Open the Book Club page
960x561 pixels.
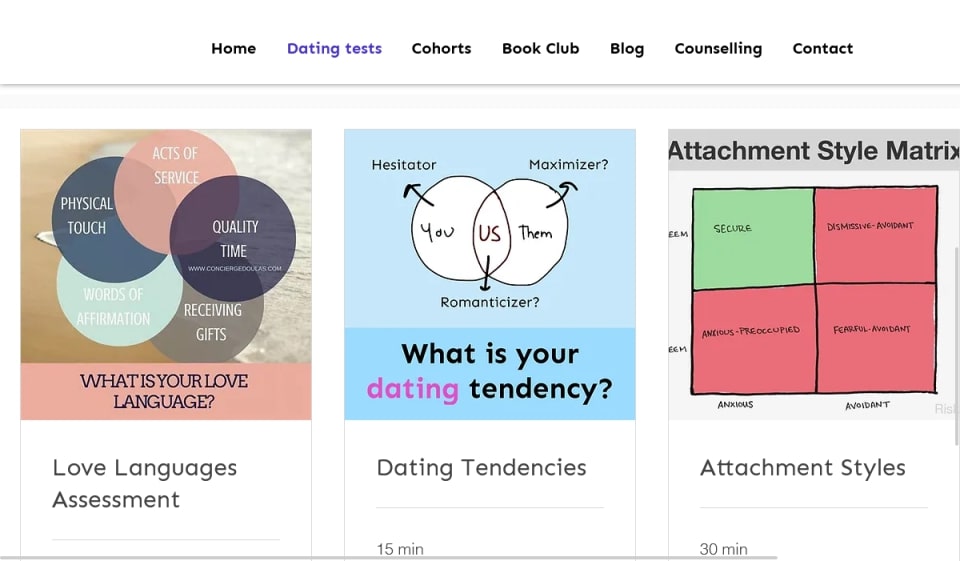coord(540,48)
